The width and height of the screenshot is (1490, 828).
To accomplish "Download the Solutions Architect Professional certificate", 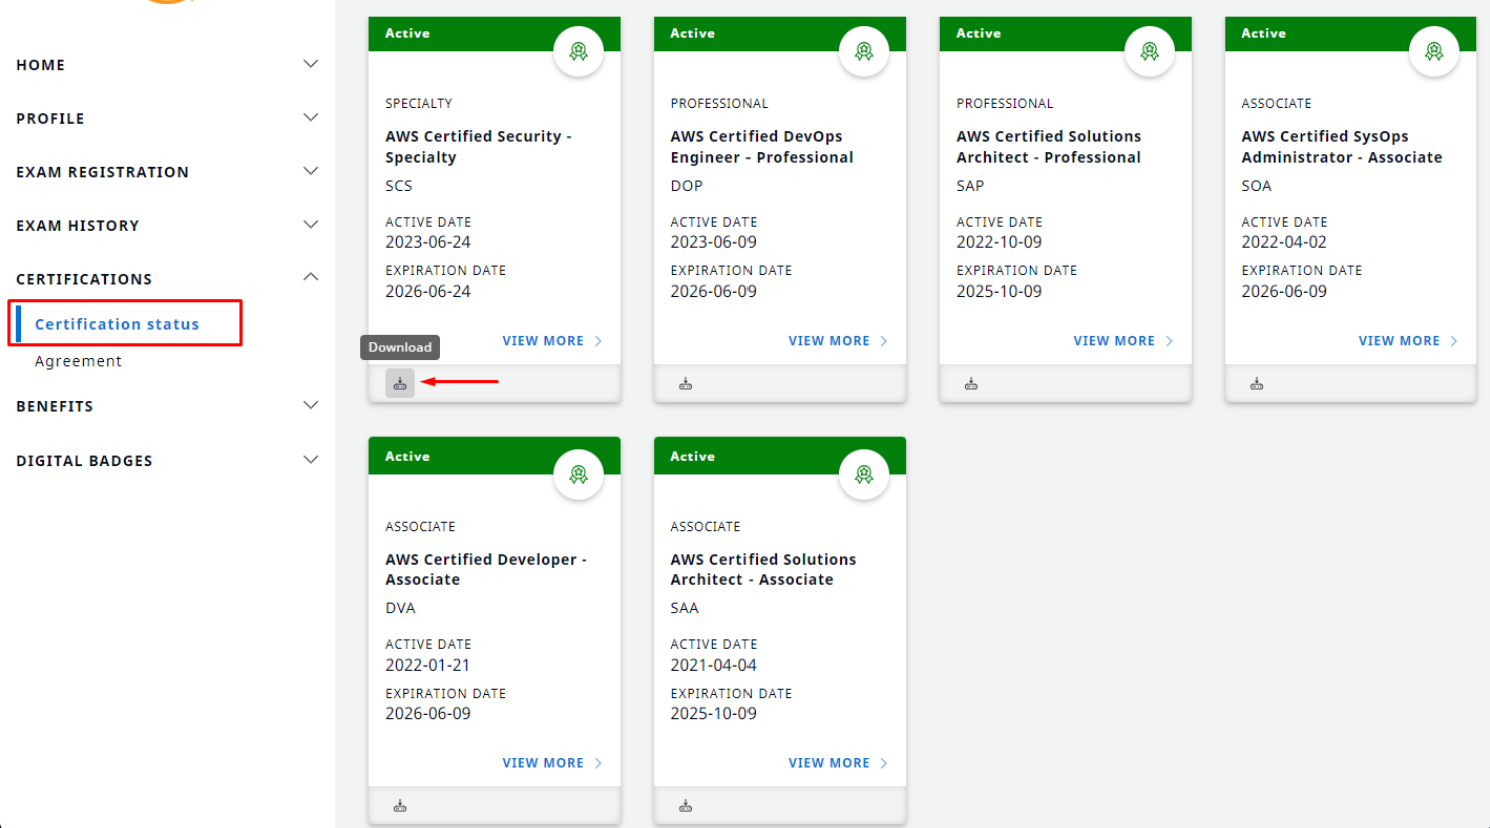I will (x=971, y=384).
